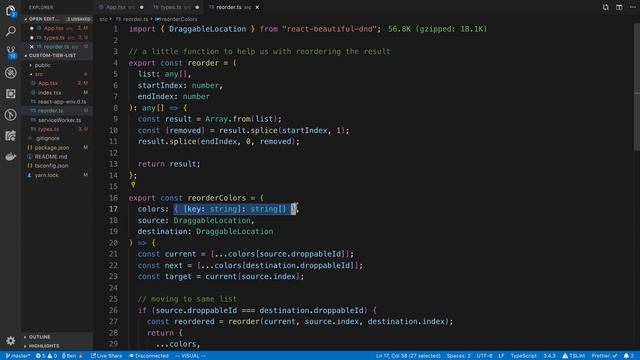Open the editor More Actions ellipsis
640x360 pixels.
633,7
